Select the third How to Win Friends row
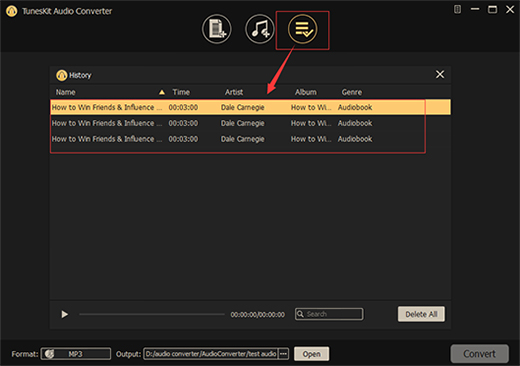Screen dimensions: 520x366 pos(250,139)
